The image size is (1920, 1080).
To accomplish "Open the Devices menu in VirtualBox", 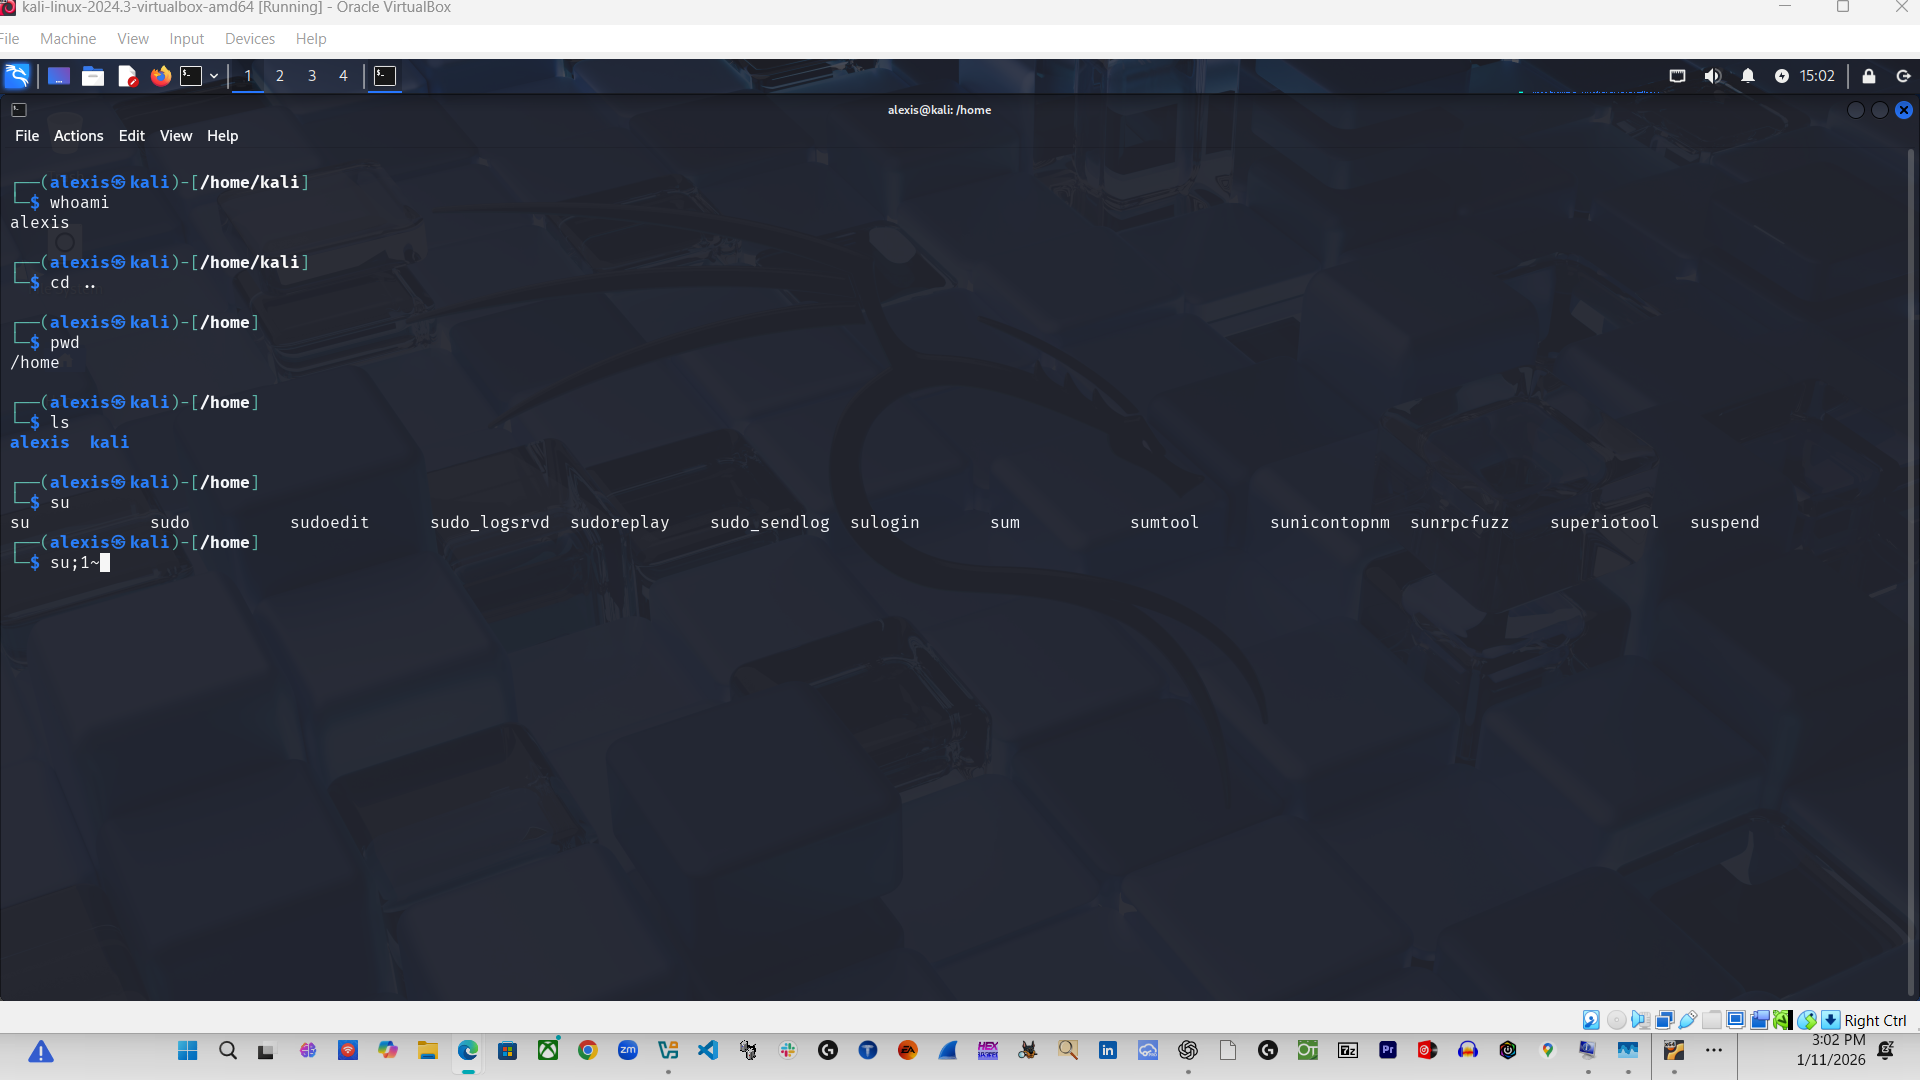I will [249, 39].
